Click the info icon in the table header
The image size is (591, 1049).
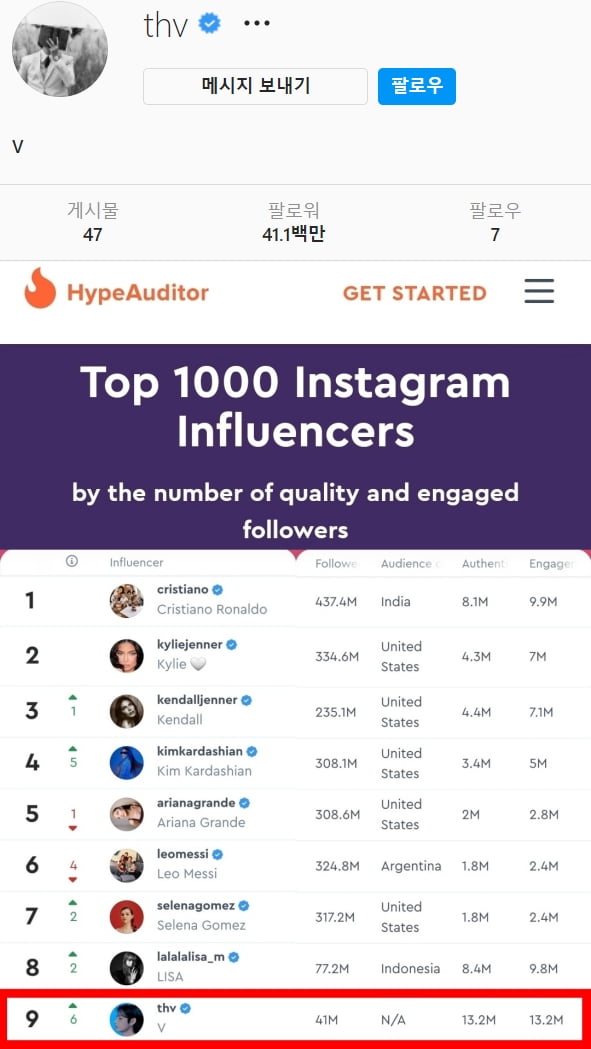pos(72,562)
